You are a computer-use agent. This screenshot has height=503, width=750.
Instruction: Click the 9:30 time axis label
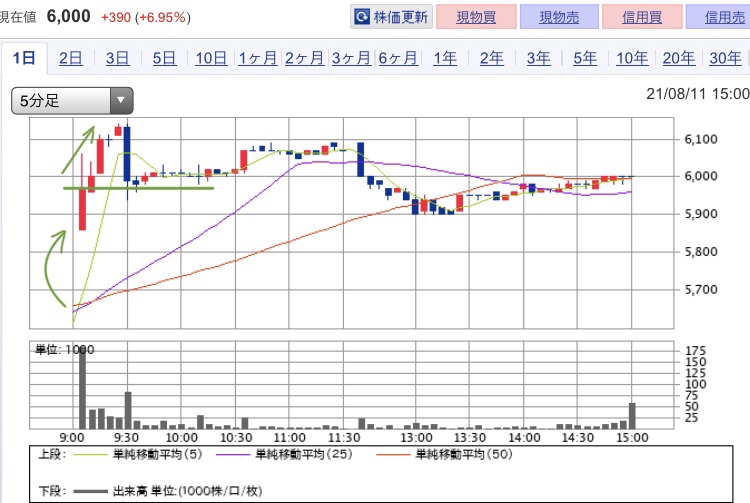pyautogui.click(x=127, y=437)
